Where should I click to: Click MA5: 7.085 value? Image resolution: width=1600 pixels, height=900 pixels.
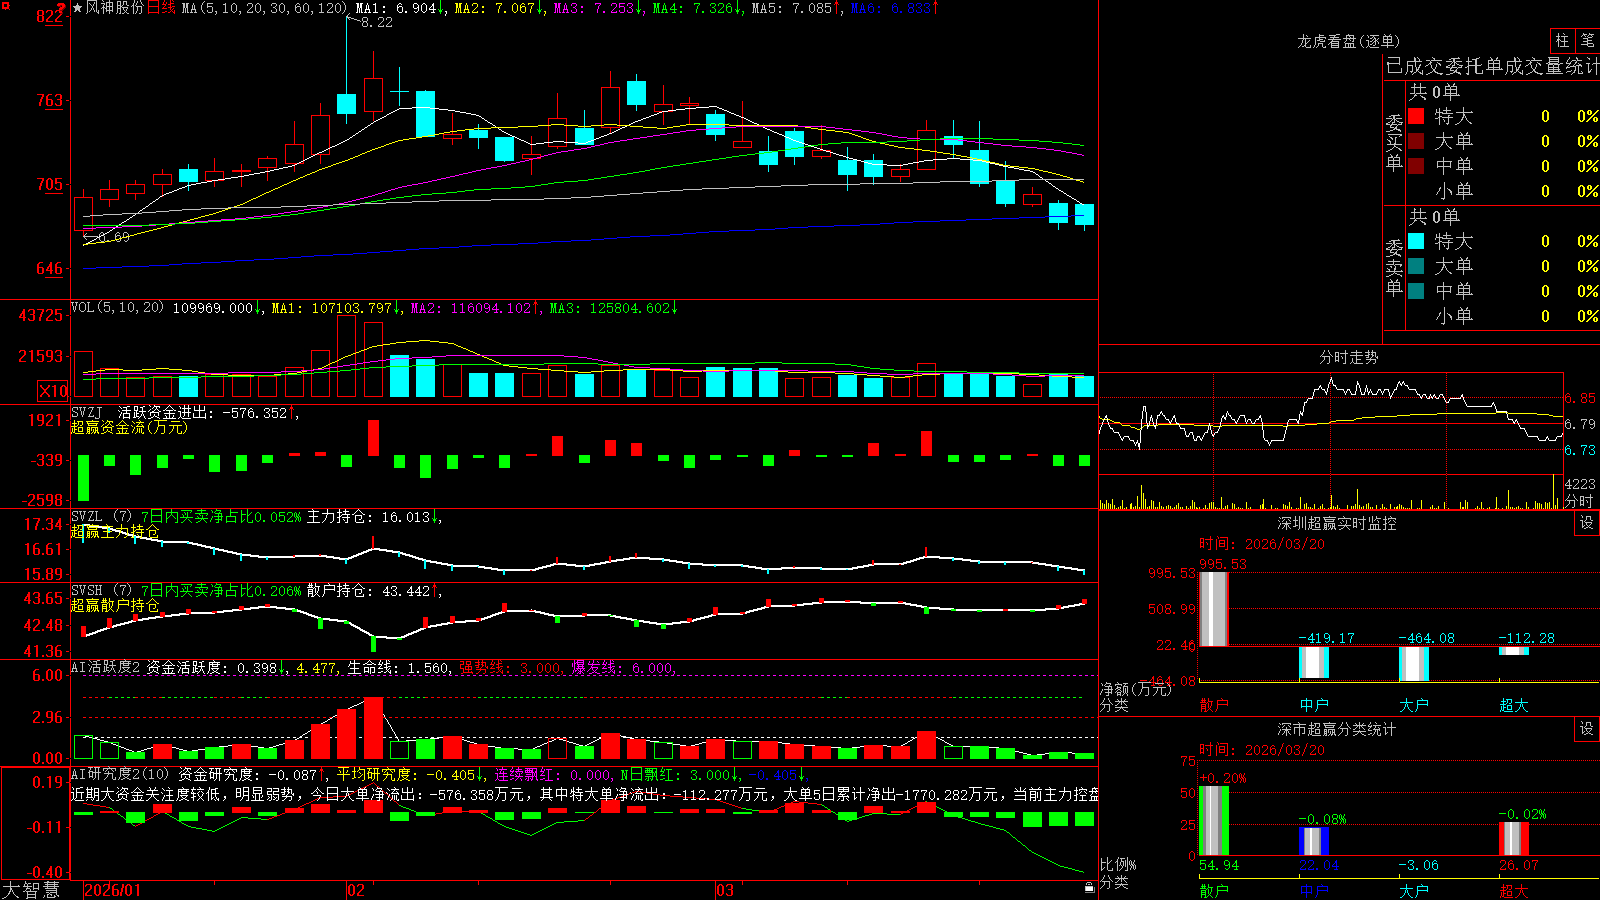pos(796,8)
